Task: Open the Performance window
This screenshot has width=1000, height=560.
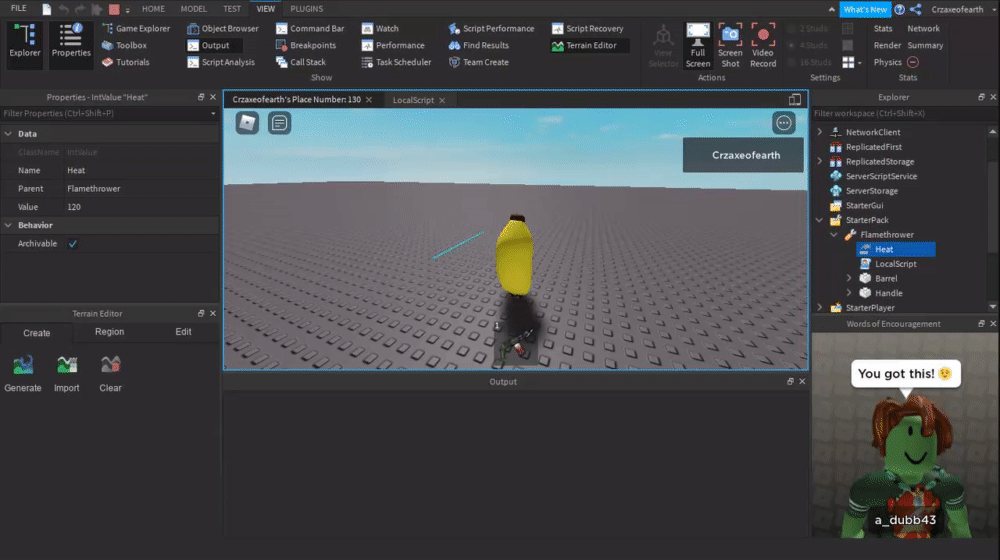Action: [x=393, y=45]
